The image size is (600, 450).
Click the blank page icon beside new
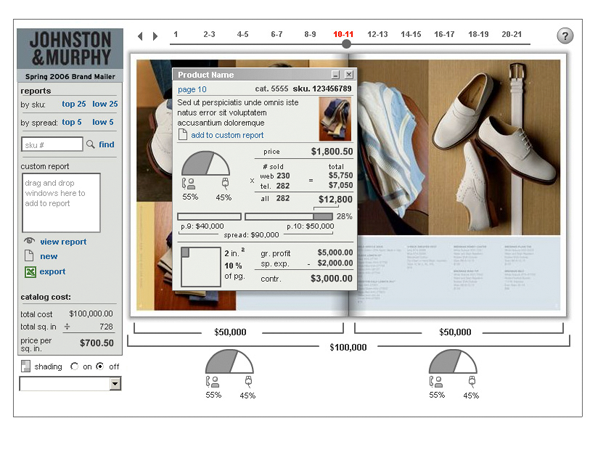tap(29, 256)
